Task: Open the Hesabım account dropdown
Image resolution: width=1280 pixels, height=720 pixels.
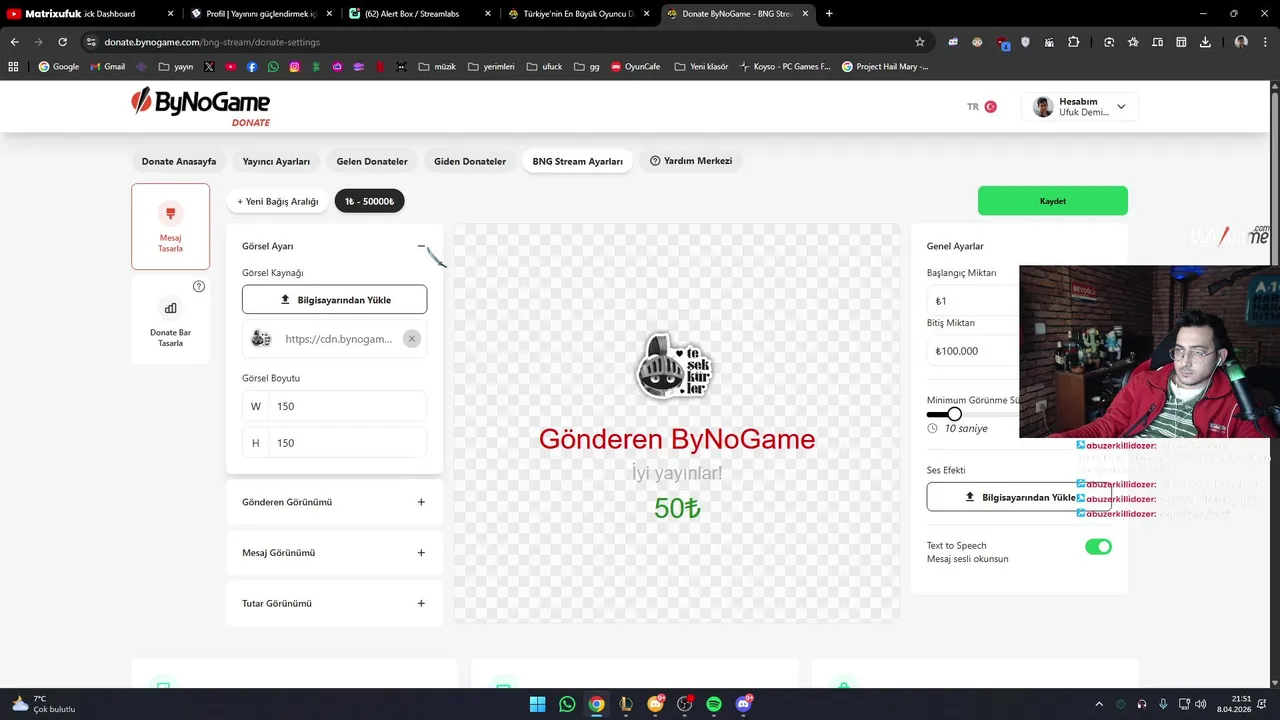Action: (x=1079, y=107)
